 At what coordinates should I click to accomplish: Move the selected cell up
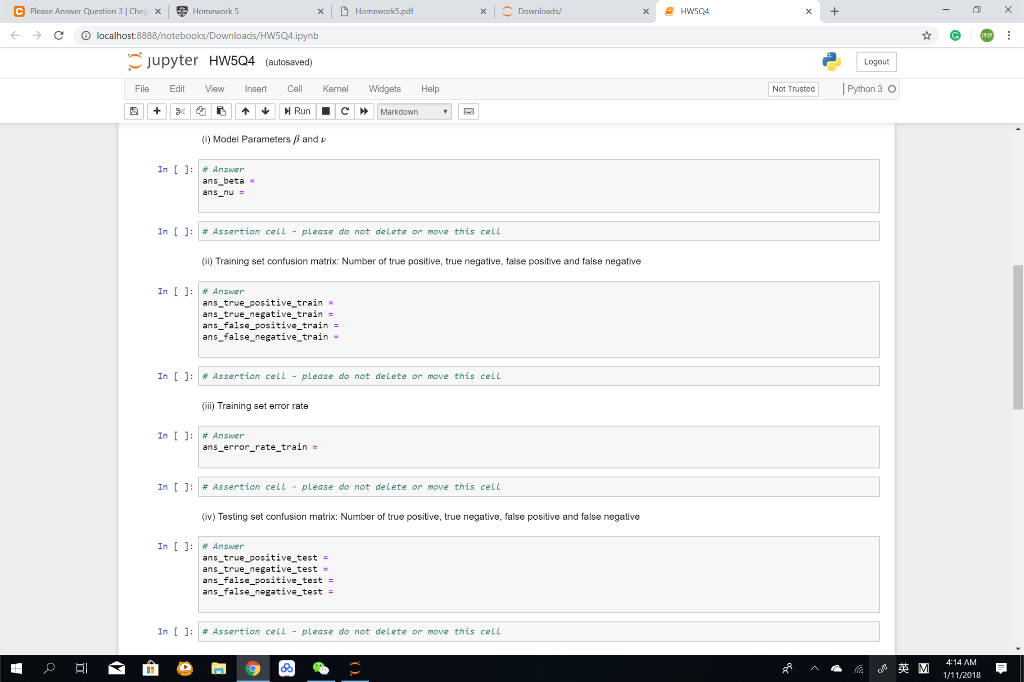point(244,111)
